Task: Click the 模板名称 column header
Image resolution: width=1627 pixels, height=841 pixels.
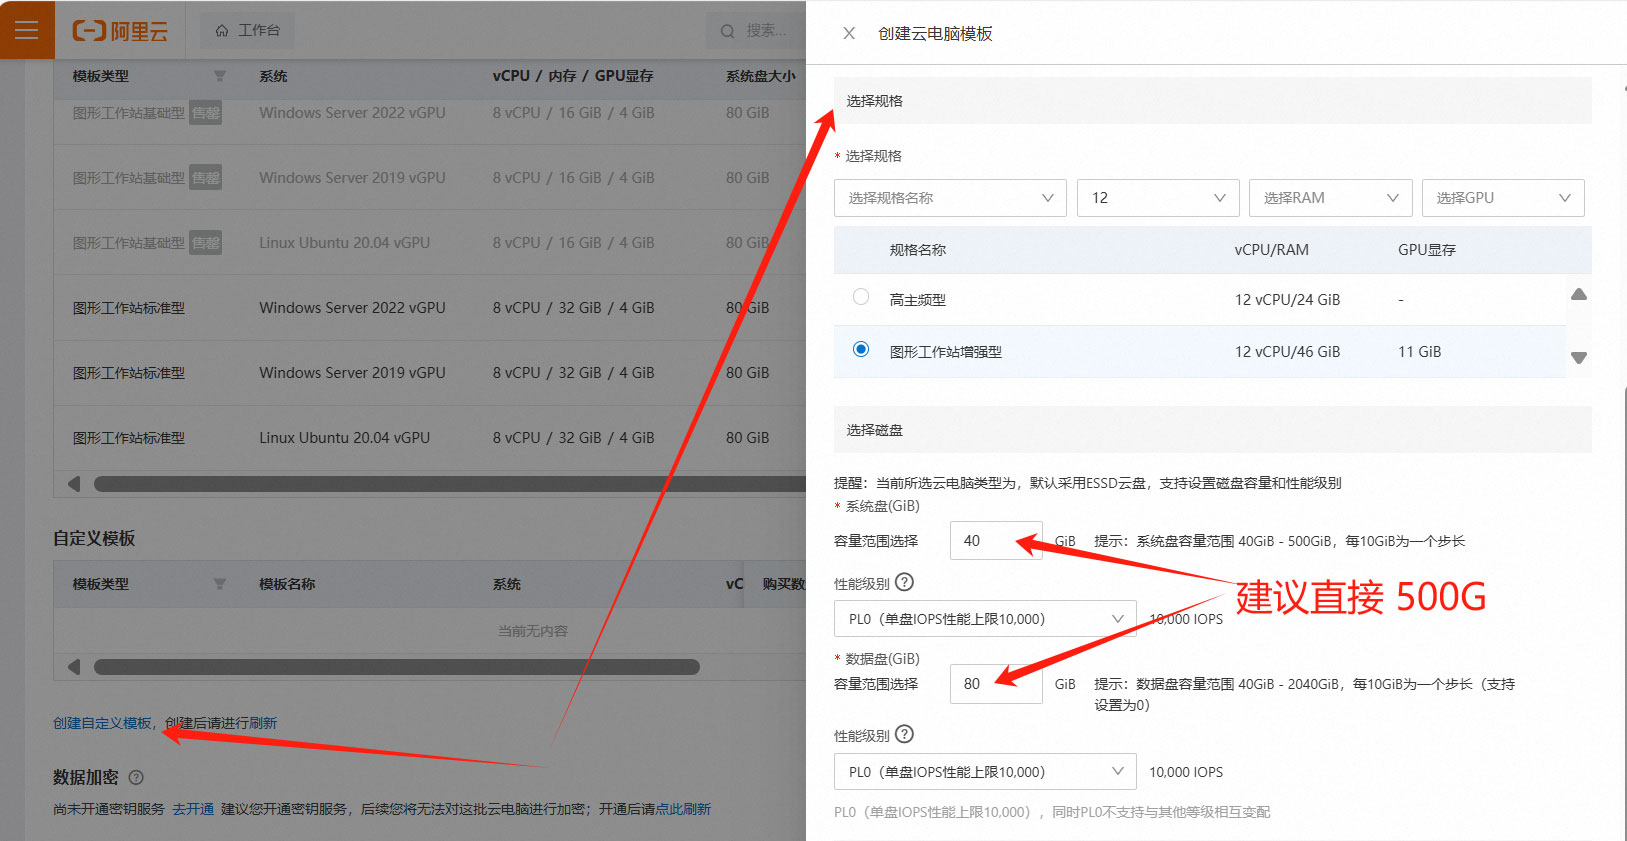Action: point(287,584)
